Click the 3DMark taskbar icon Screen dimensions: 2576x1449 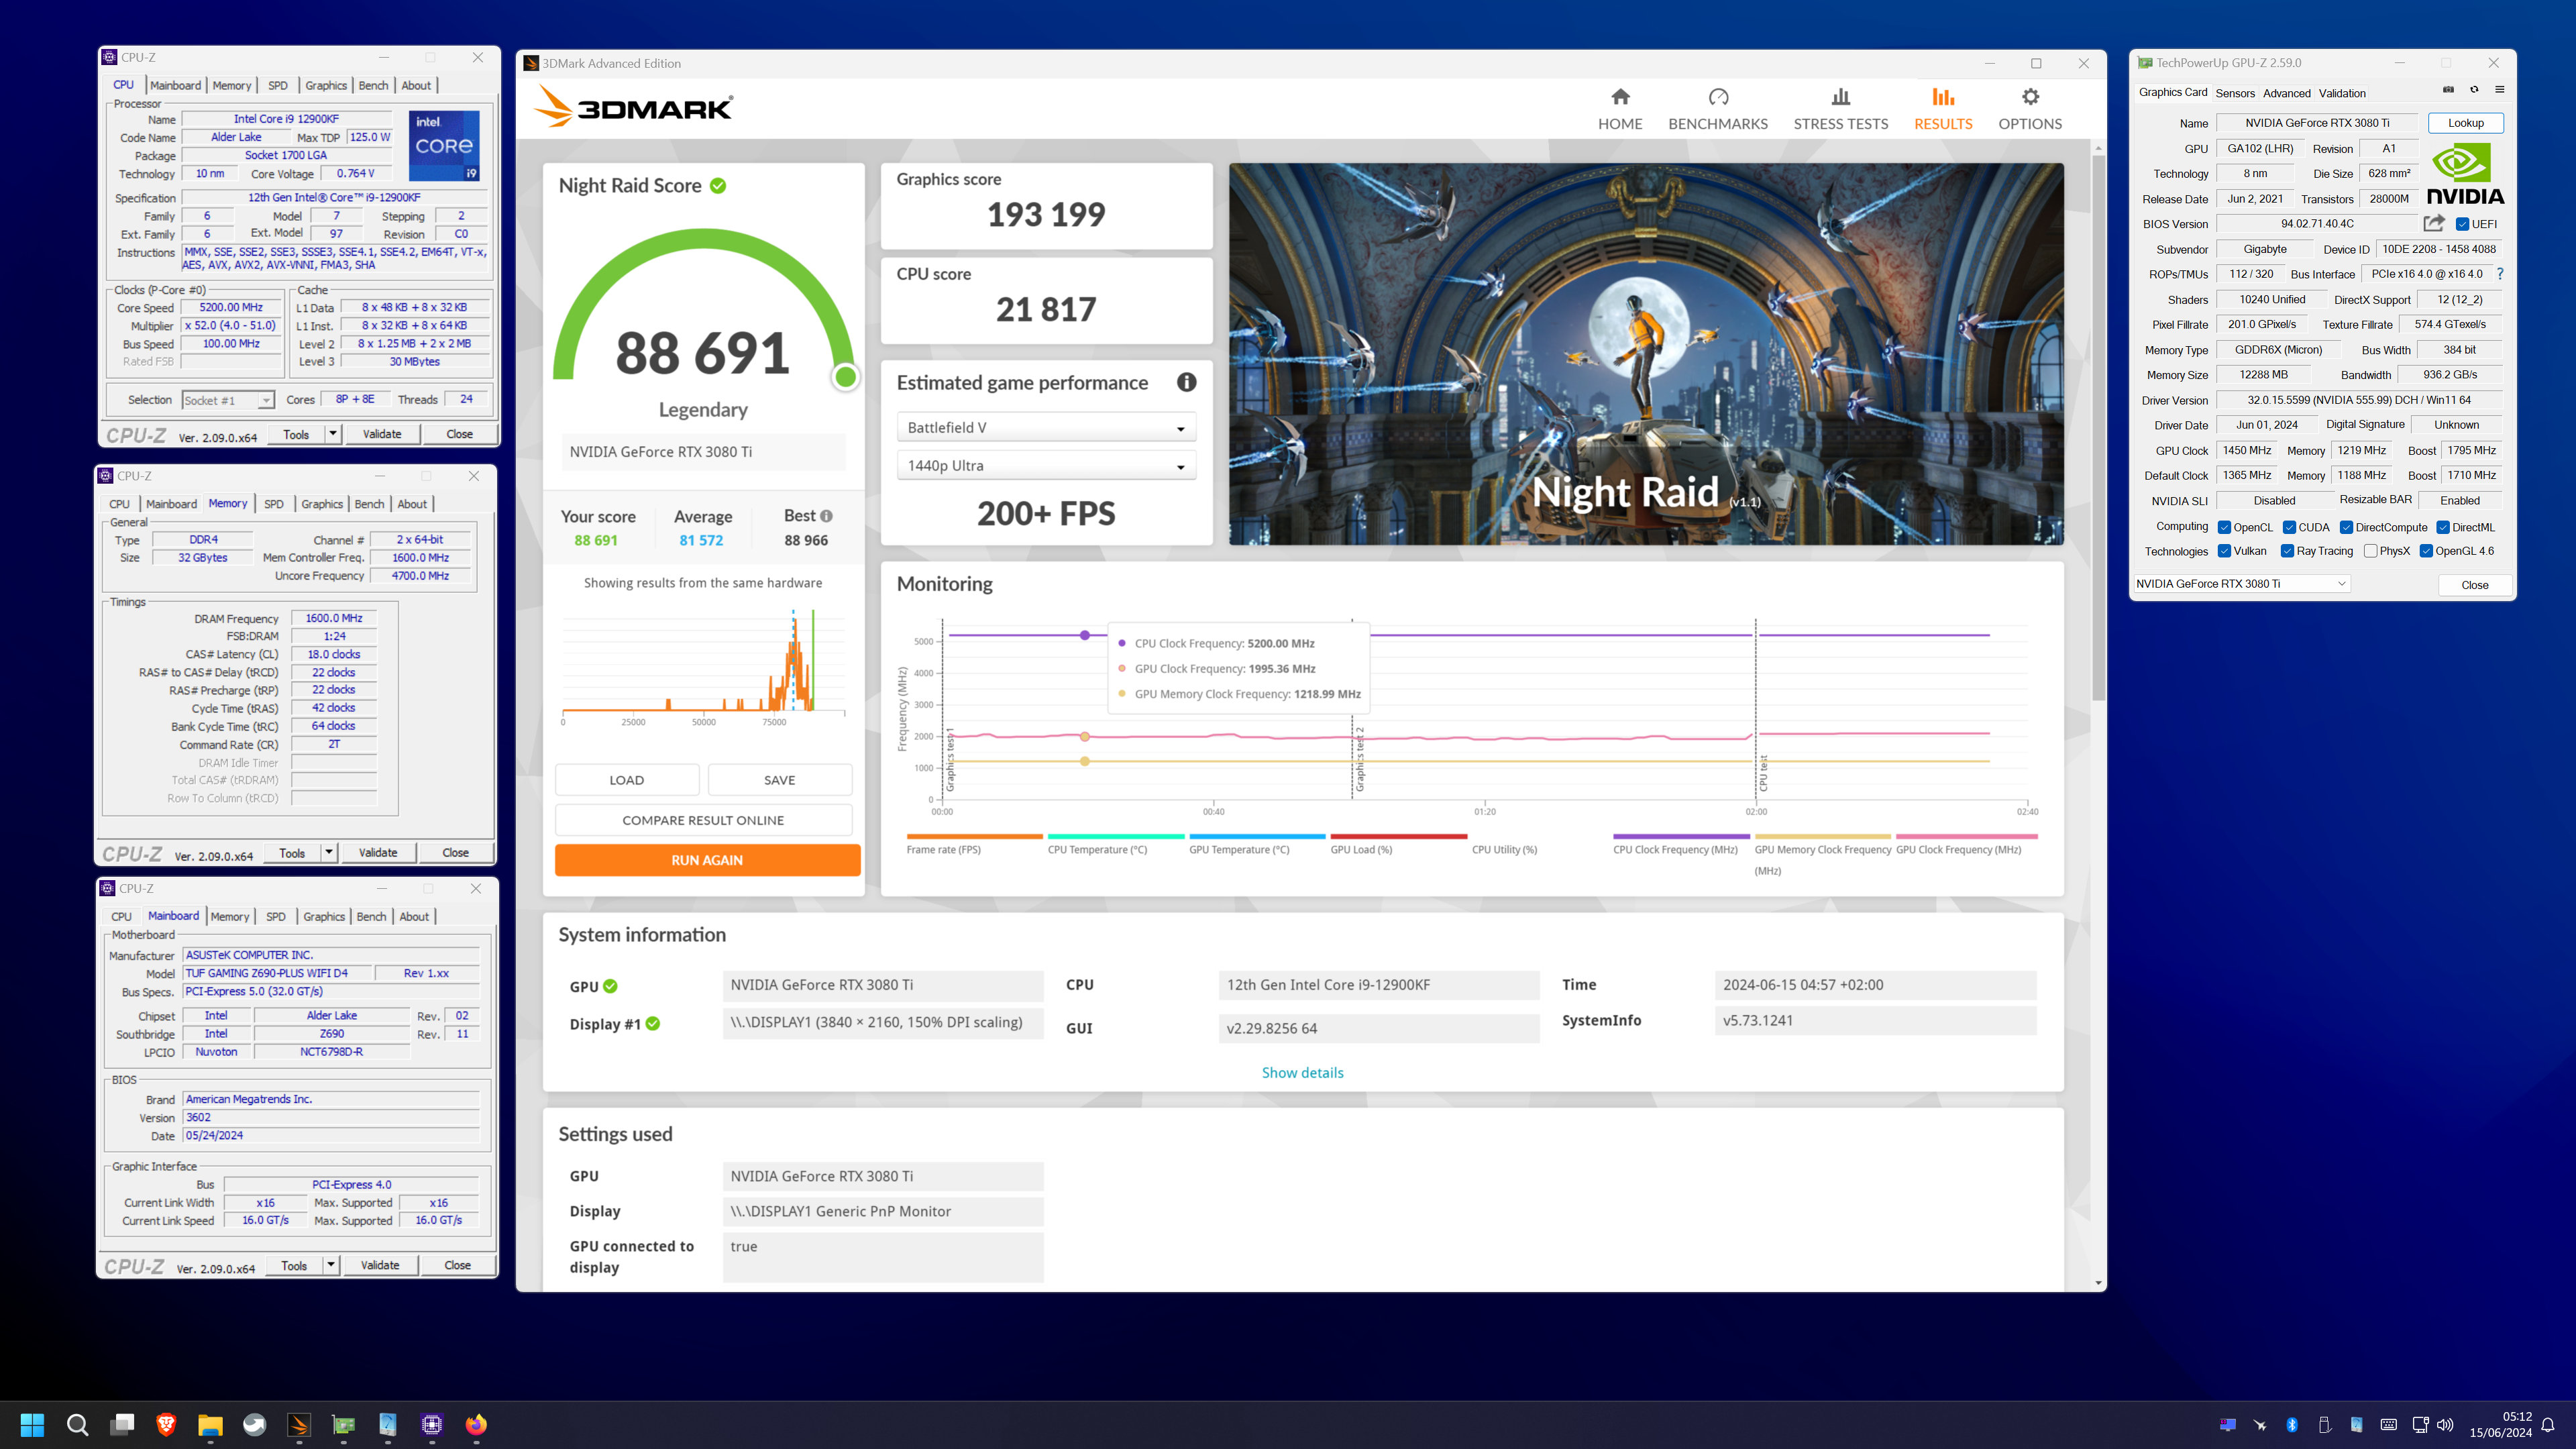point(299,1424)
